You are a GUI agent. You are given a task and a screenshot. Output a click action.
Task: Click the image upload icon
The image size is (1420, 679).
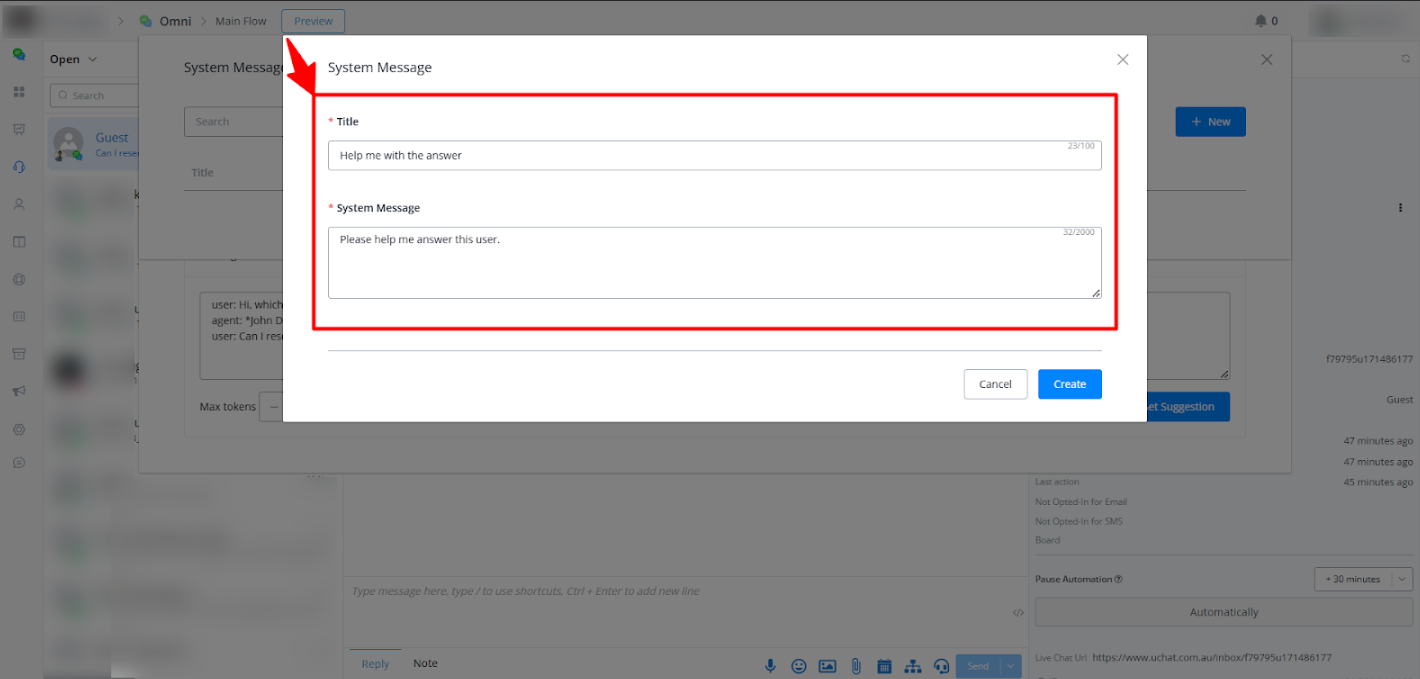(827, 666)
